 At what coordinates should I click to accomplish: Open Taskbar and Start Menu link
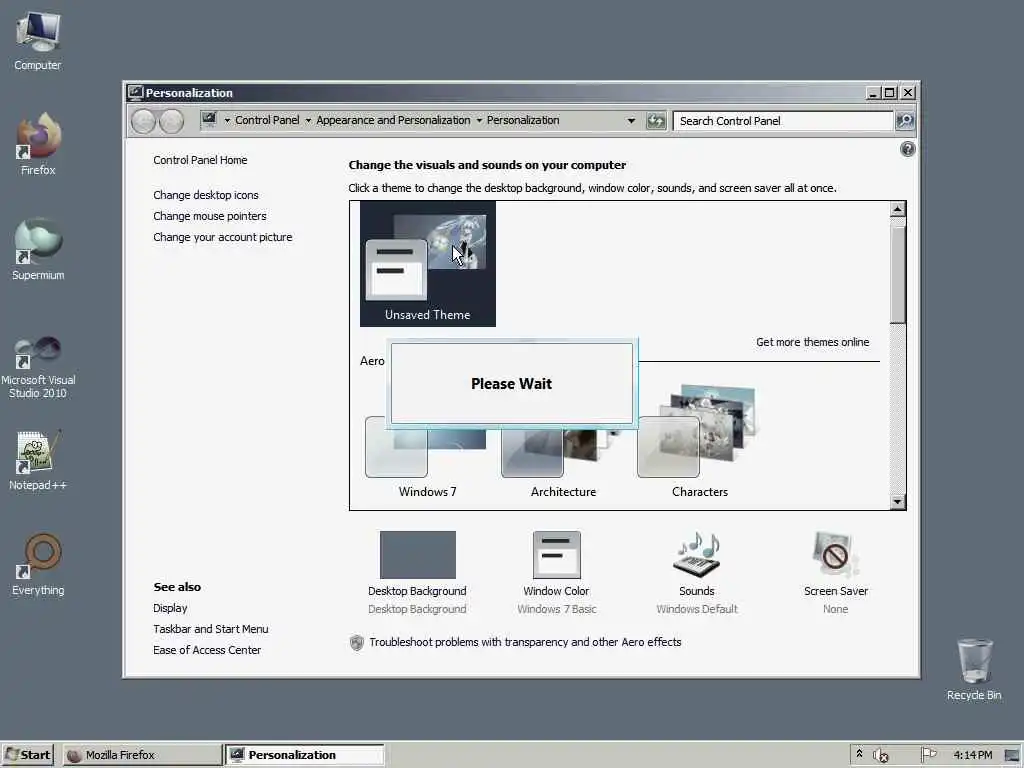[210, 629]
